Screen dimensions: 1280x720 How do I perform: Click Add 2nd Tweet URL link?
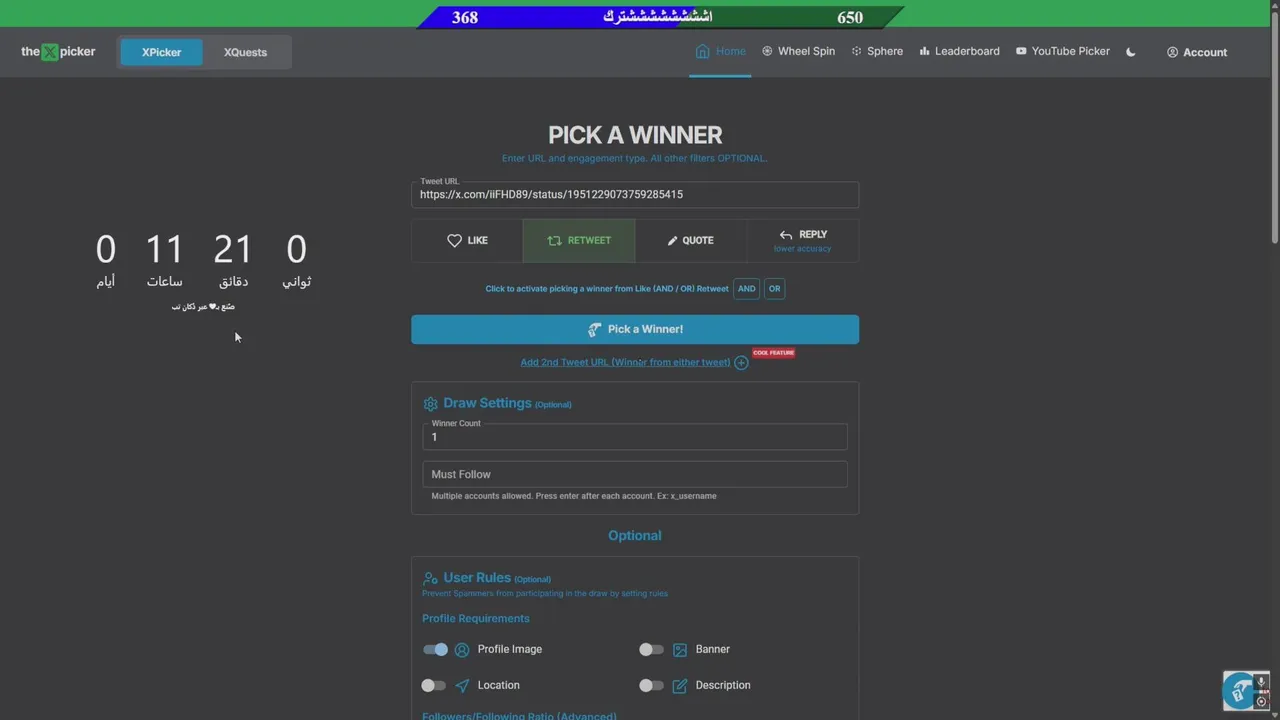(625, 362)
